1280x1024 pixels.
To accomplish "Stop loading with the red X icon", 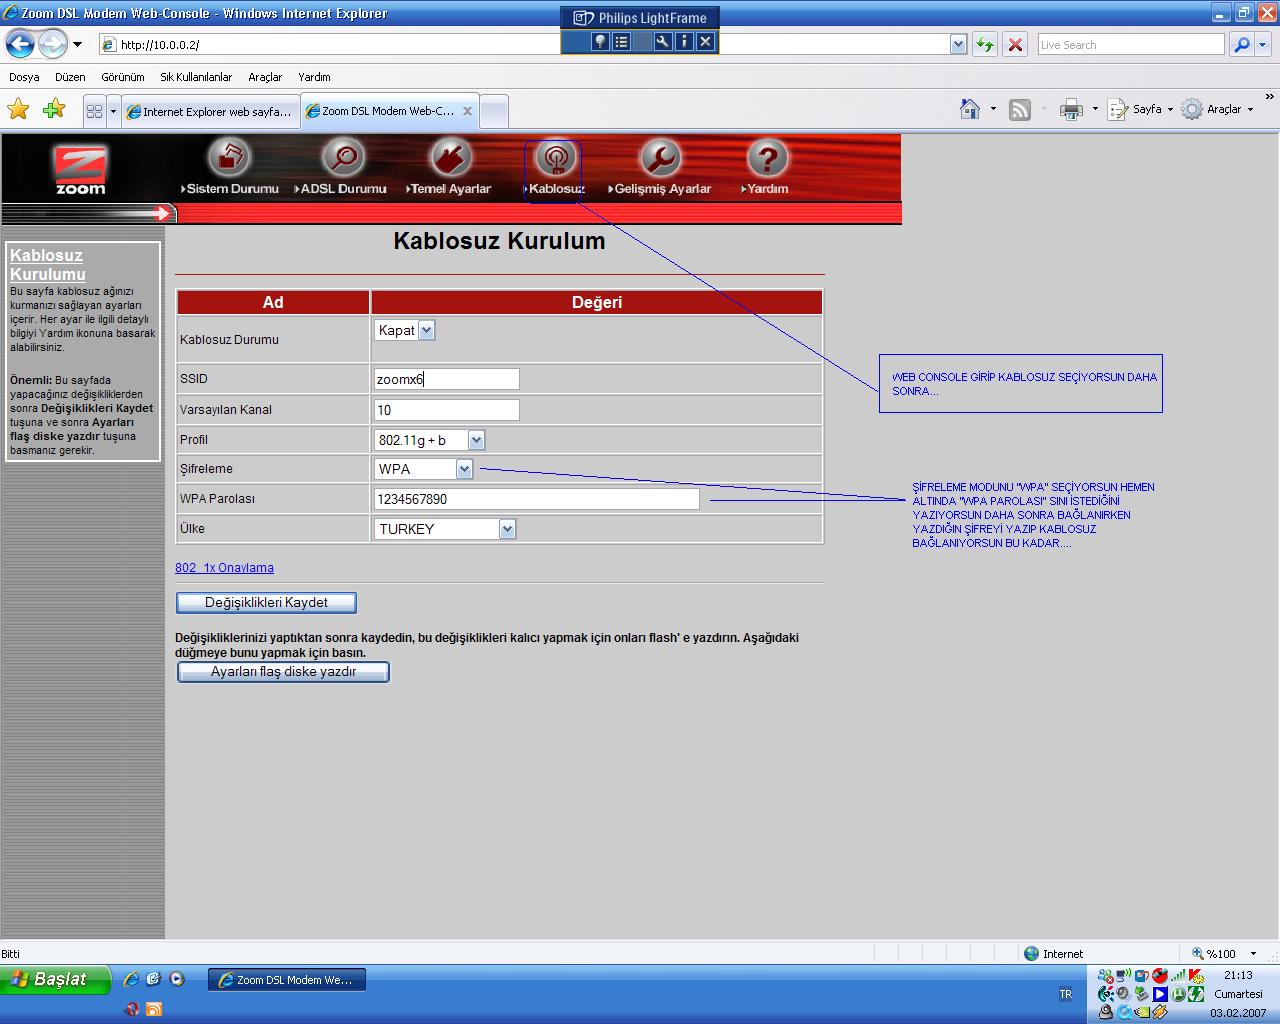I will [x=1015, y=44].
